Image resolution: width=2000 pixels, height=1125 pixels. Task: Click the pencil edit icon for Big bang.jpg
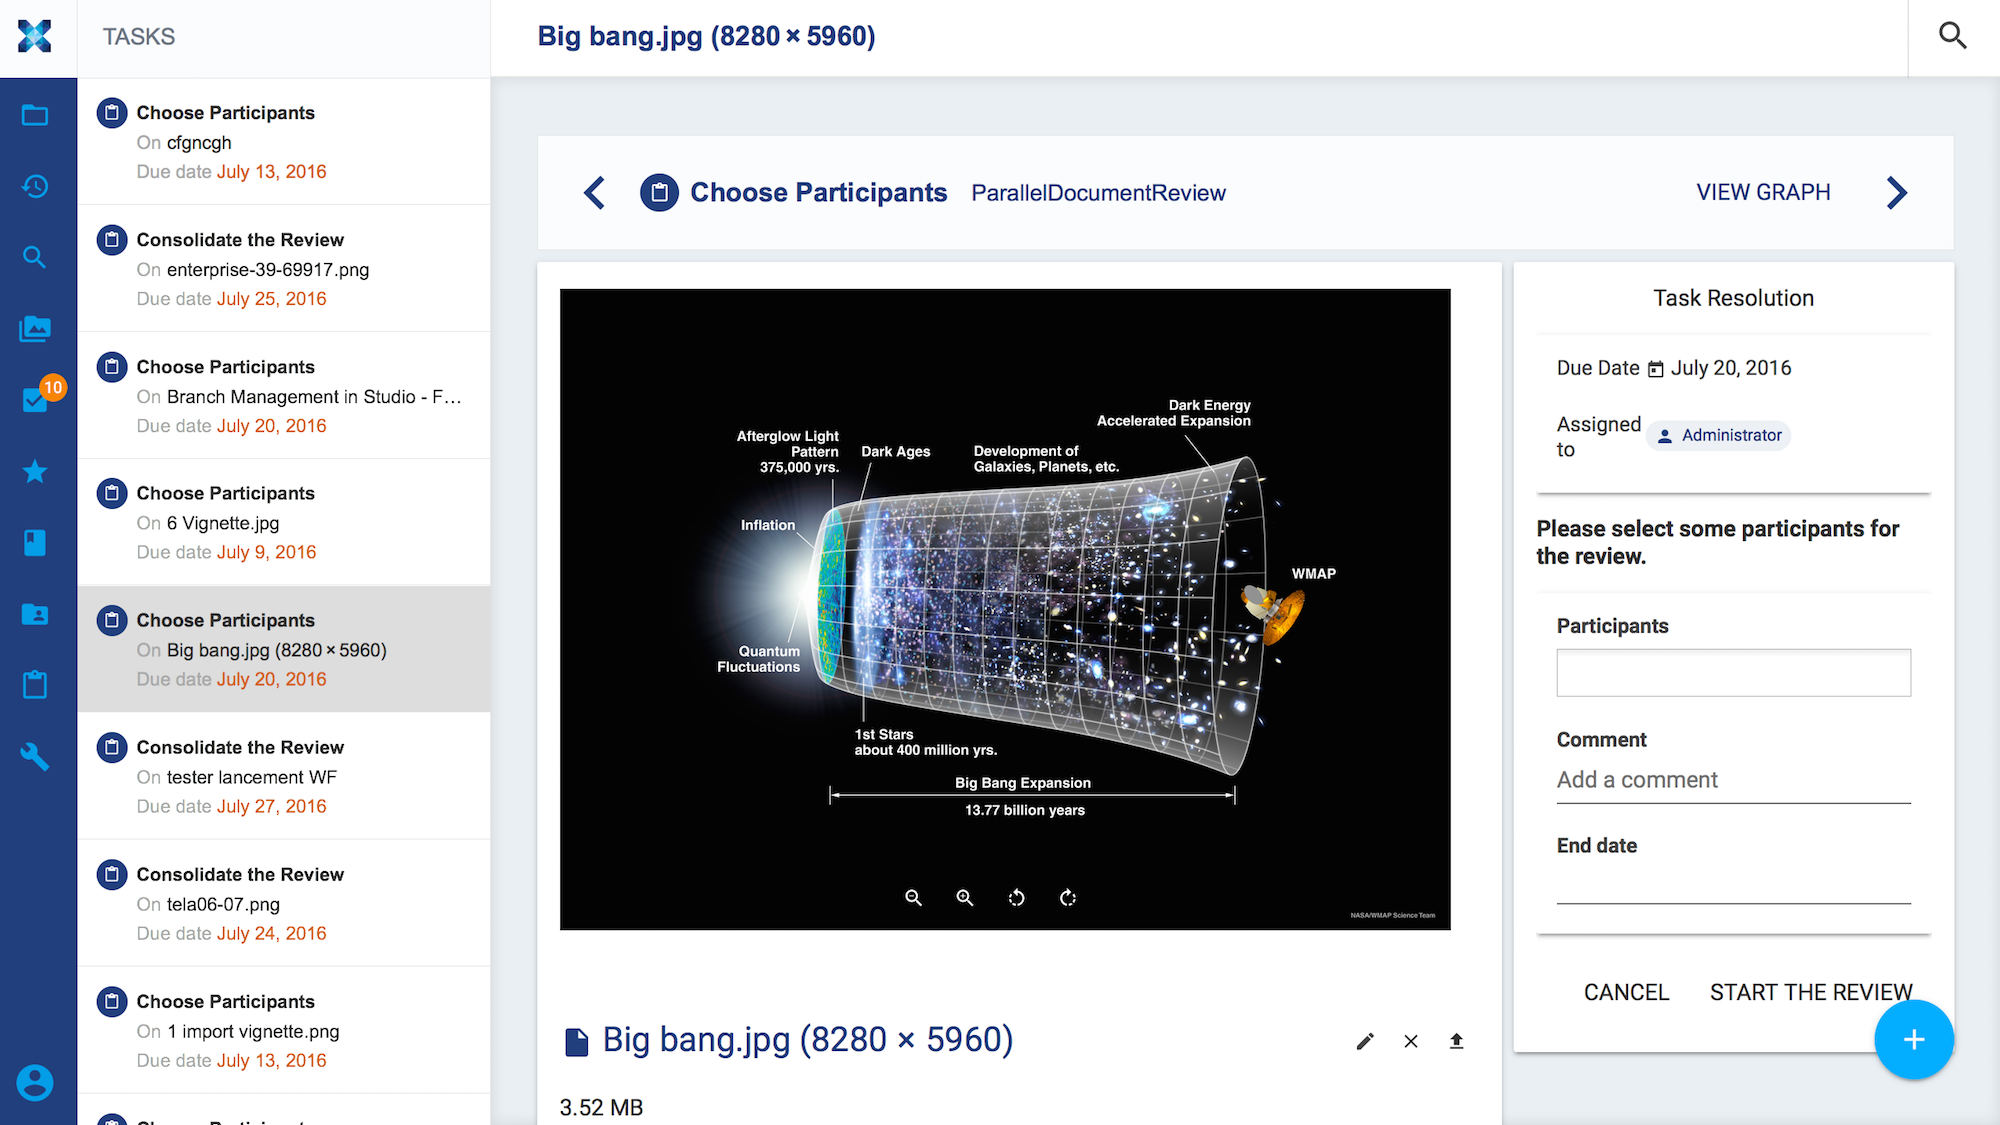coord(1365,1042)
